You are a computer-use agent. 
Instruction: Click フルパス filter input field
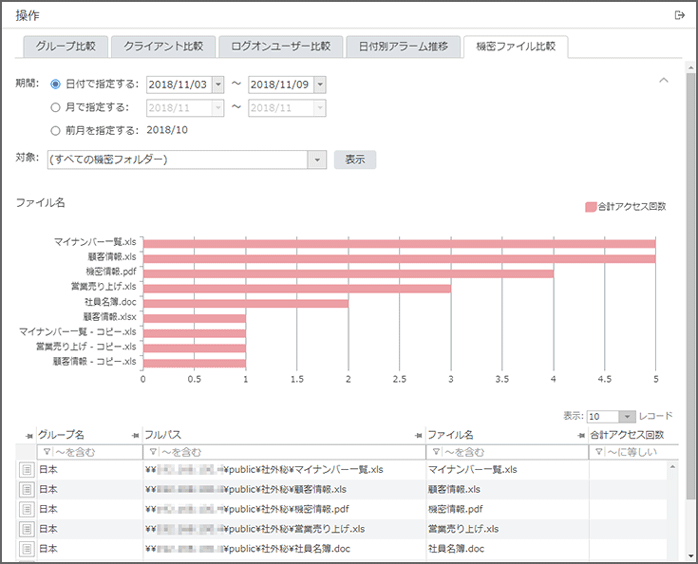coord(284,452)
